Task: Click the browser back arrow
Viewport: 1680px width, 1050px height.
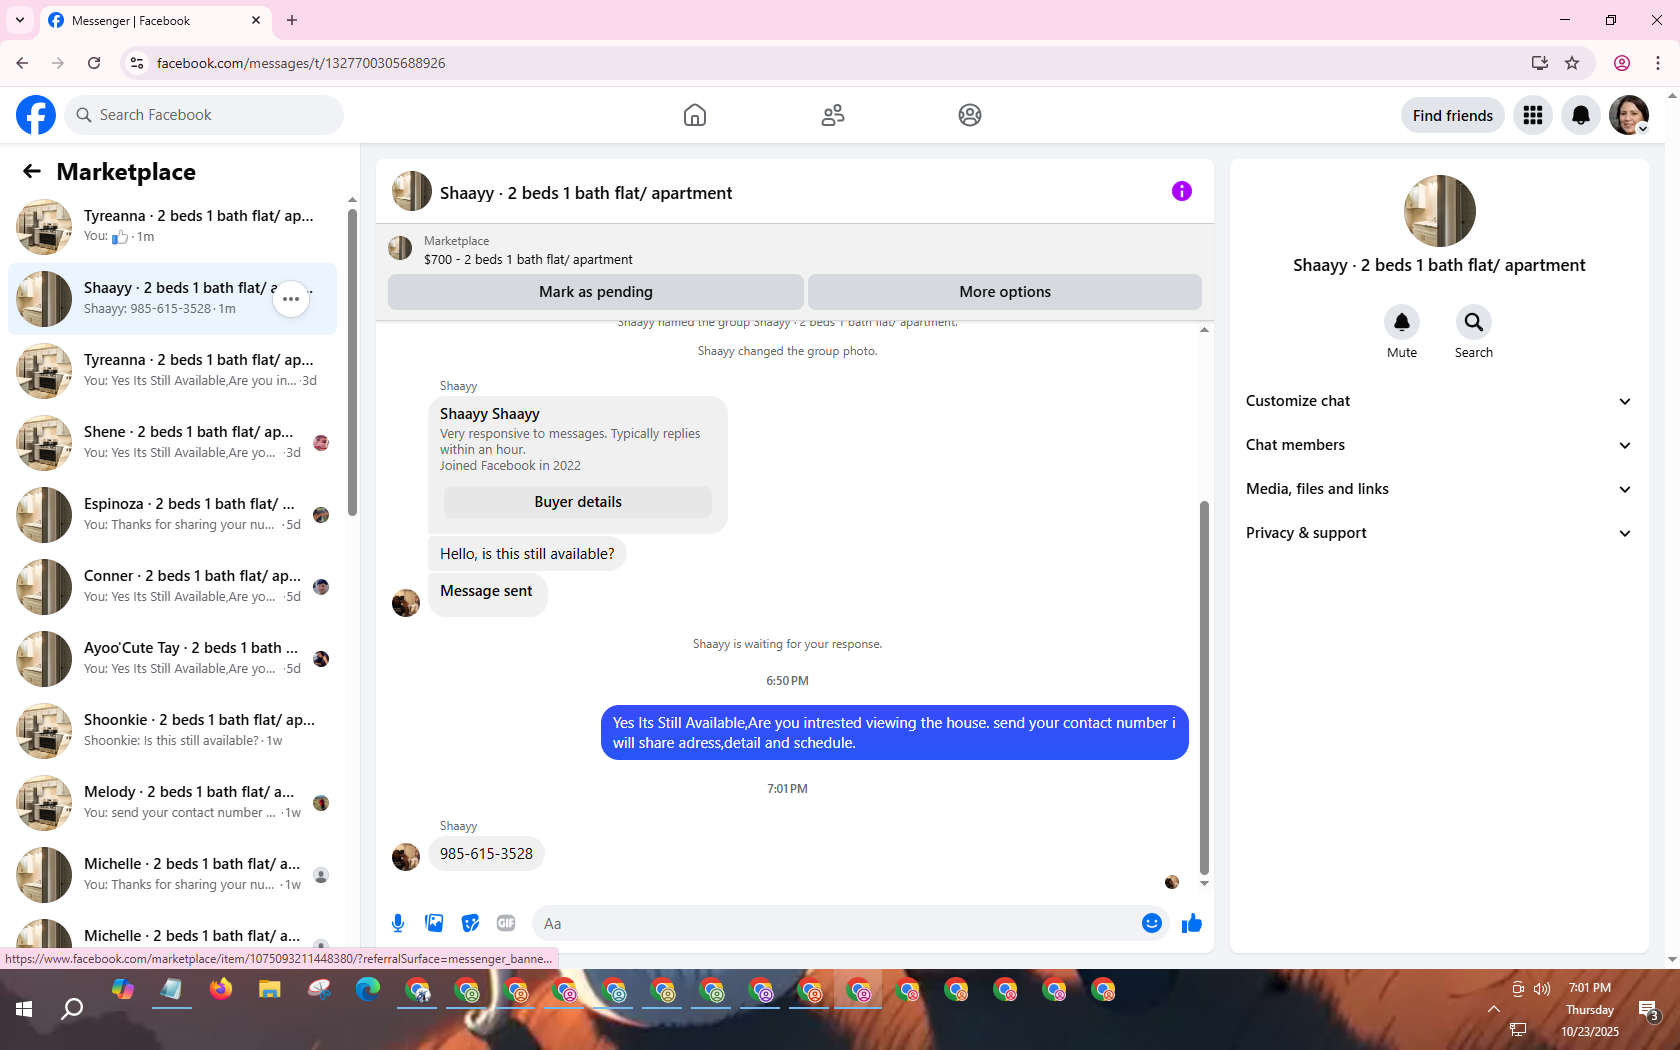Action: [22, 63]
